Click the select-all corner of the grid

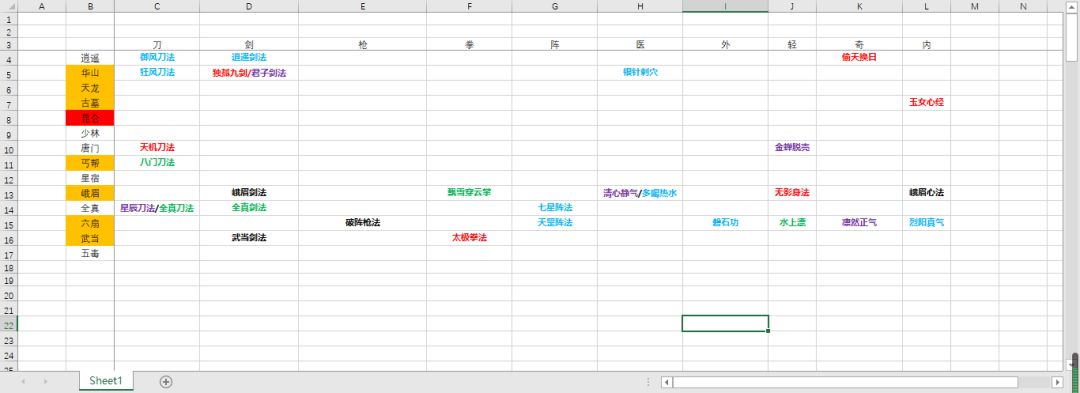(x=8, y=6)
